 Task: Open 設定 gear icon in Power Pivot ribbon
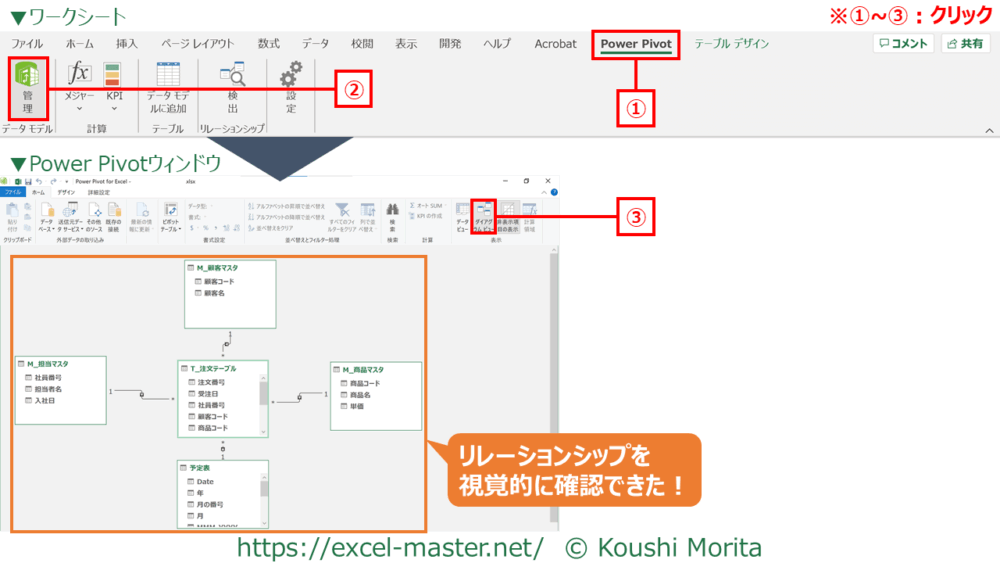291,88
